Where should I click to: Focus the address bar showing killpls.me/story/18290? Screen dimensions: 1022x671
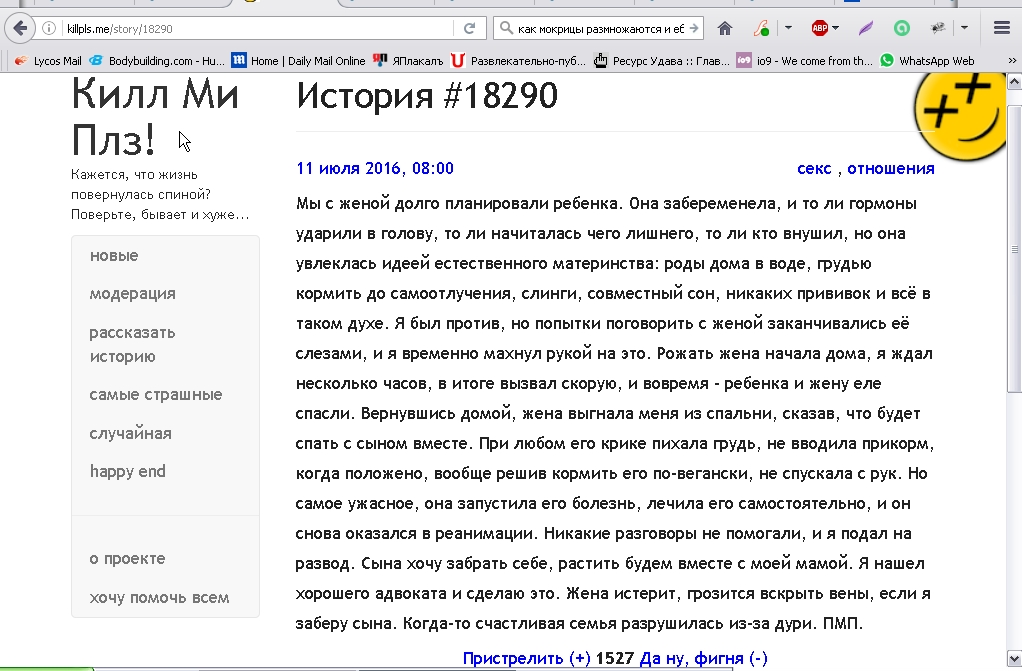(257, 29)
